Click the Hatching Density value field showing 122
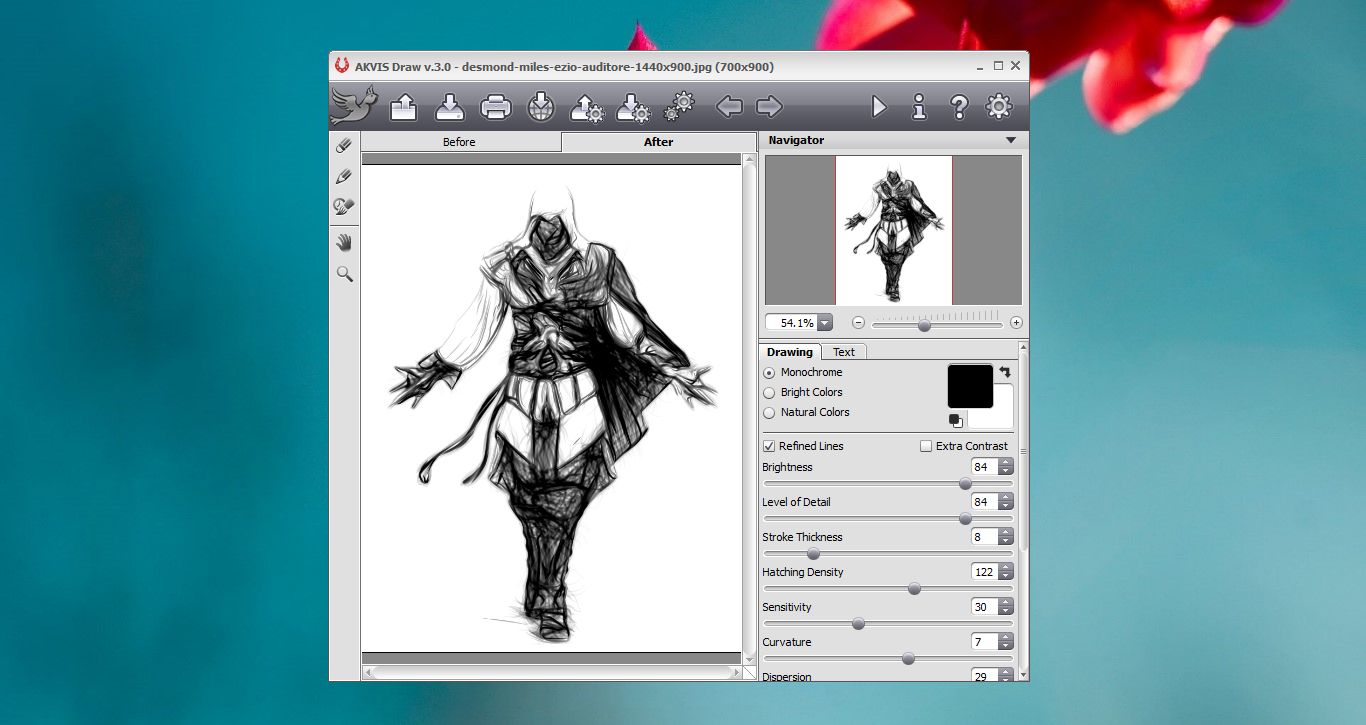The height and width of the screenshot is (725, 1366). click(984, 572)
